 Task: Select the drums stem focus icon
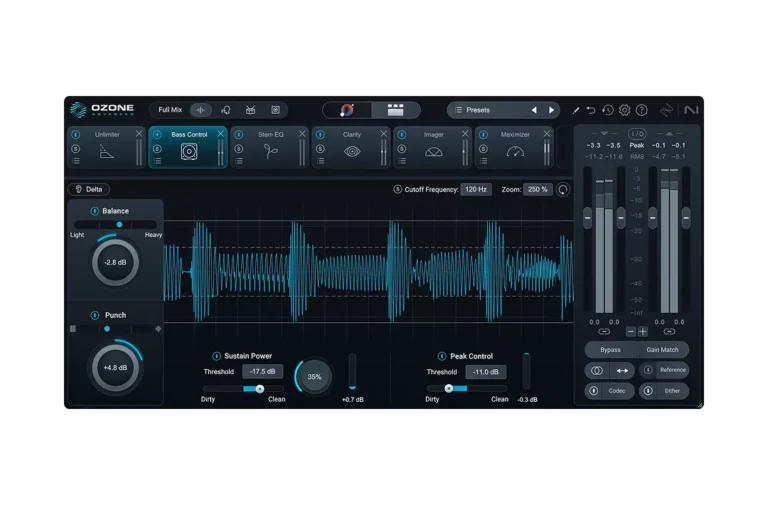(x=250, y=110)
